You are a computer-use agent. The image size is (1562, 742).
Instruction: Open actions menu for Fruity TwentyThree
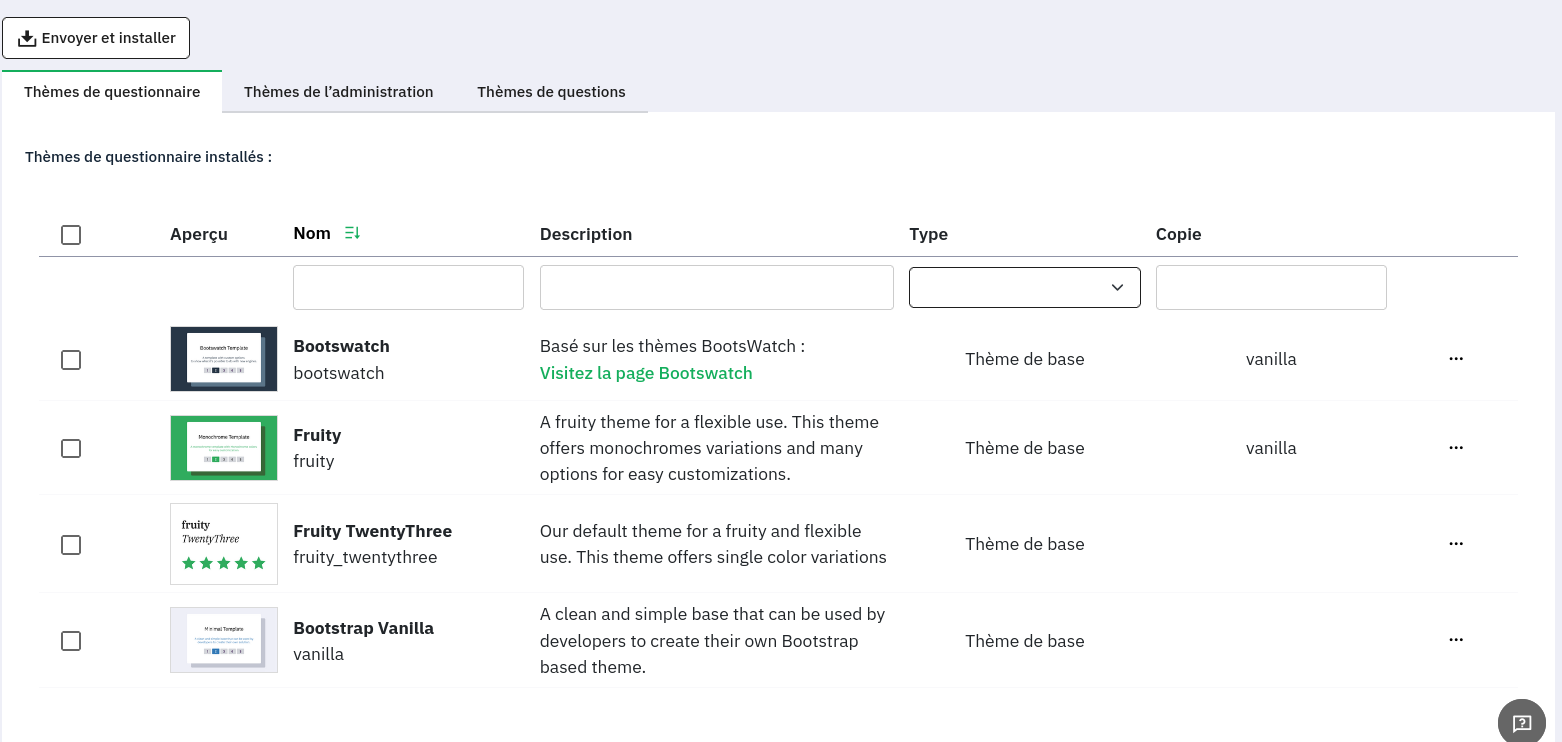(x=1455, y=544)
